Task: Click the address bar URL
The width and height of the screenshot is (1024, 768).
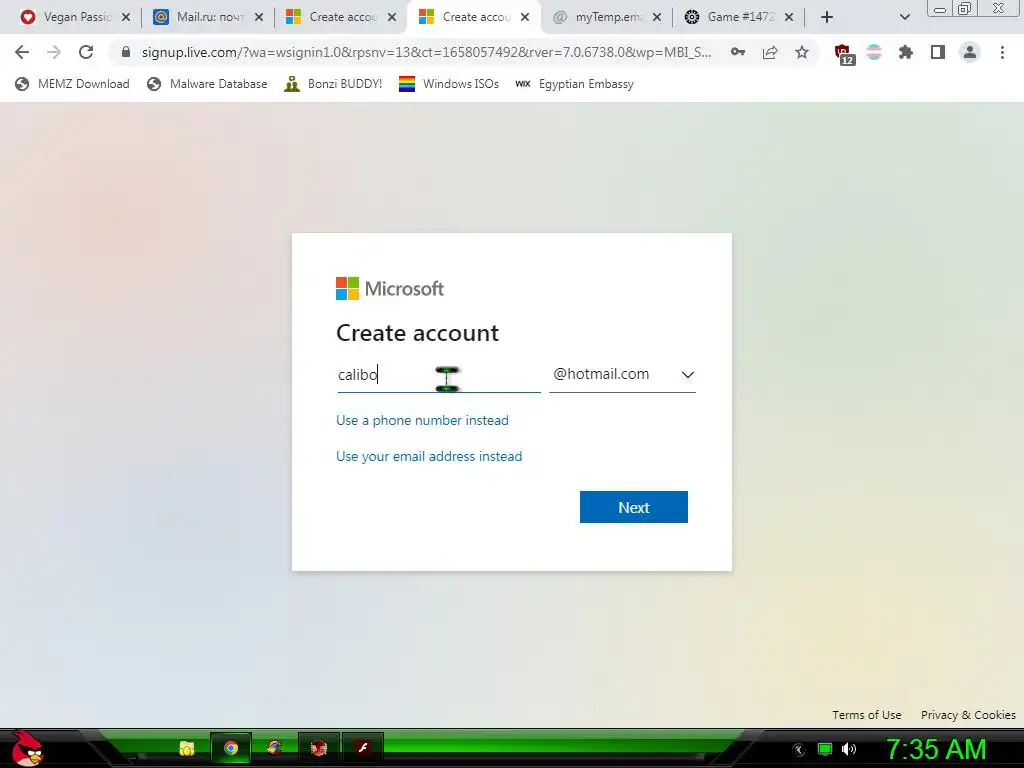Action: point(426,52)
